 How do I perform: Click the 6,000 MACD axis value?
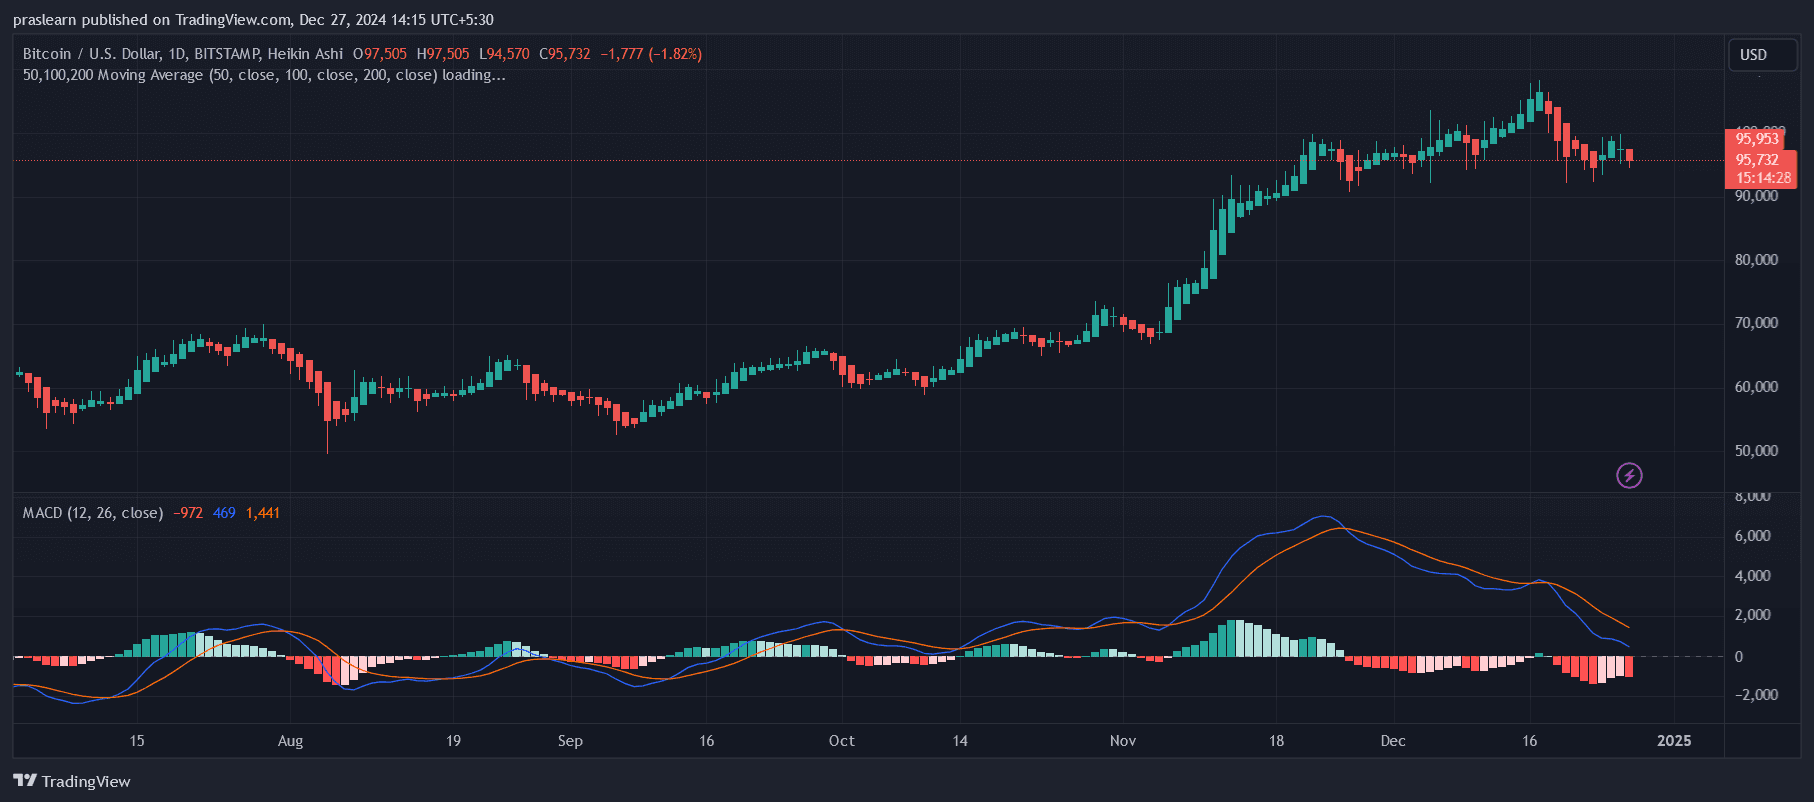[x=1752, y=536]
